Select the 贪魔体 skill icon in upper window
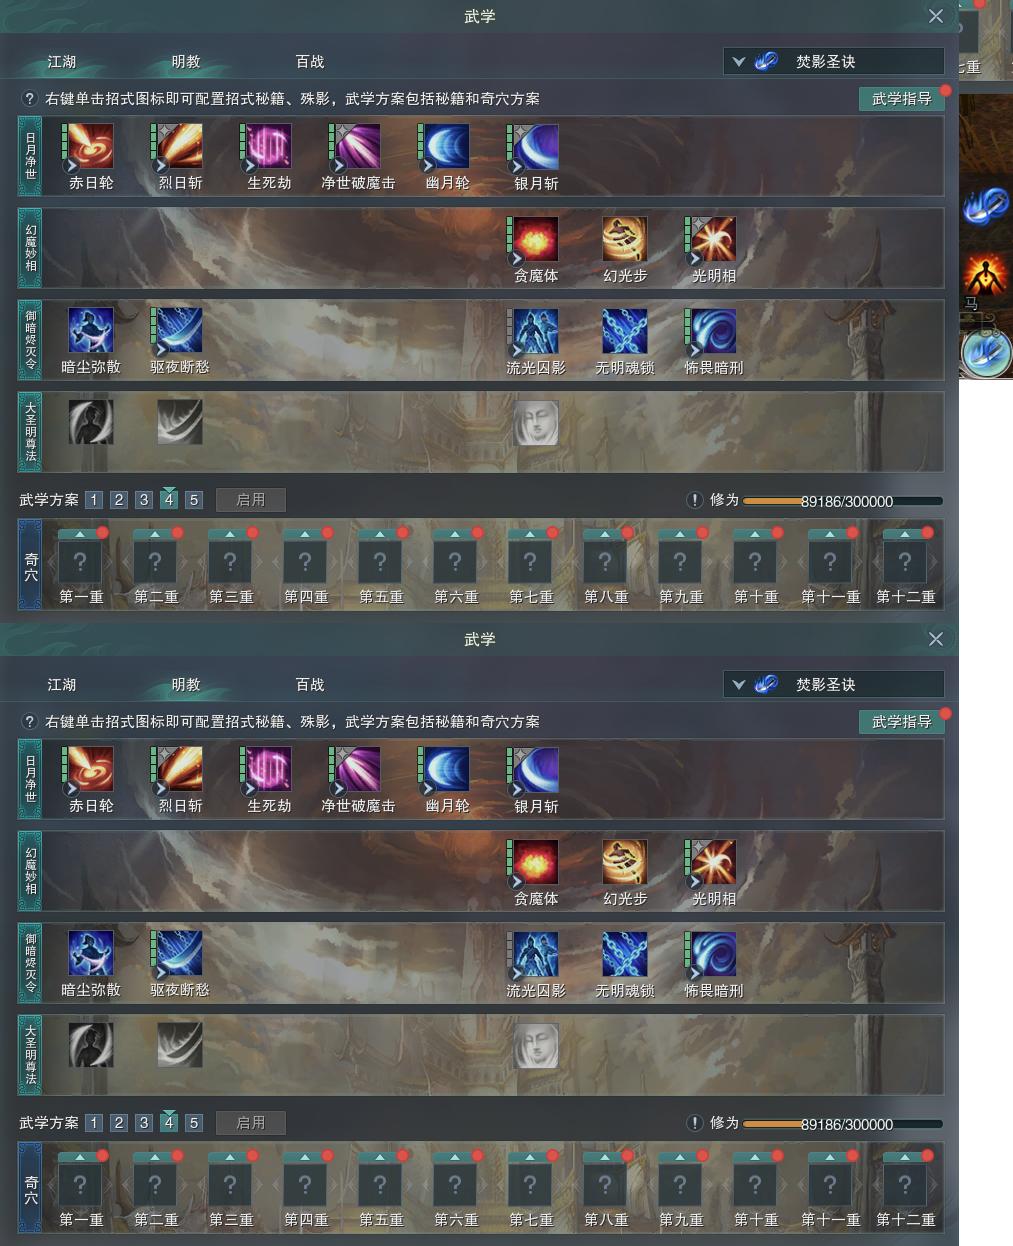Viewport: 1013px width, 1246px height. (536, 240)
